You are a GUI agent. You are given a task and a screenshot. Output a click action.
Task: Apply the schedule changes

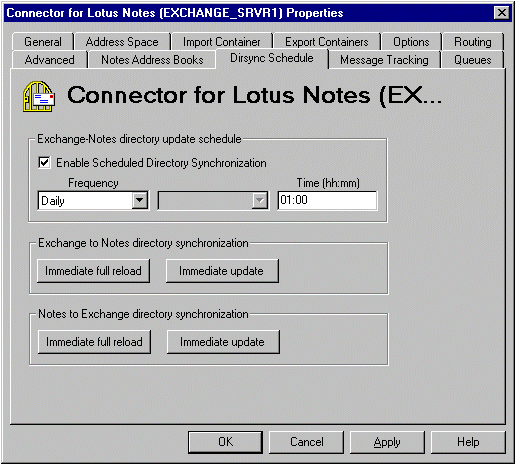click(387, 442)
